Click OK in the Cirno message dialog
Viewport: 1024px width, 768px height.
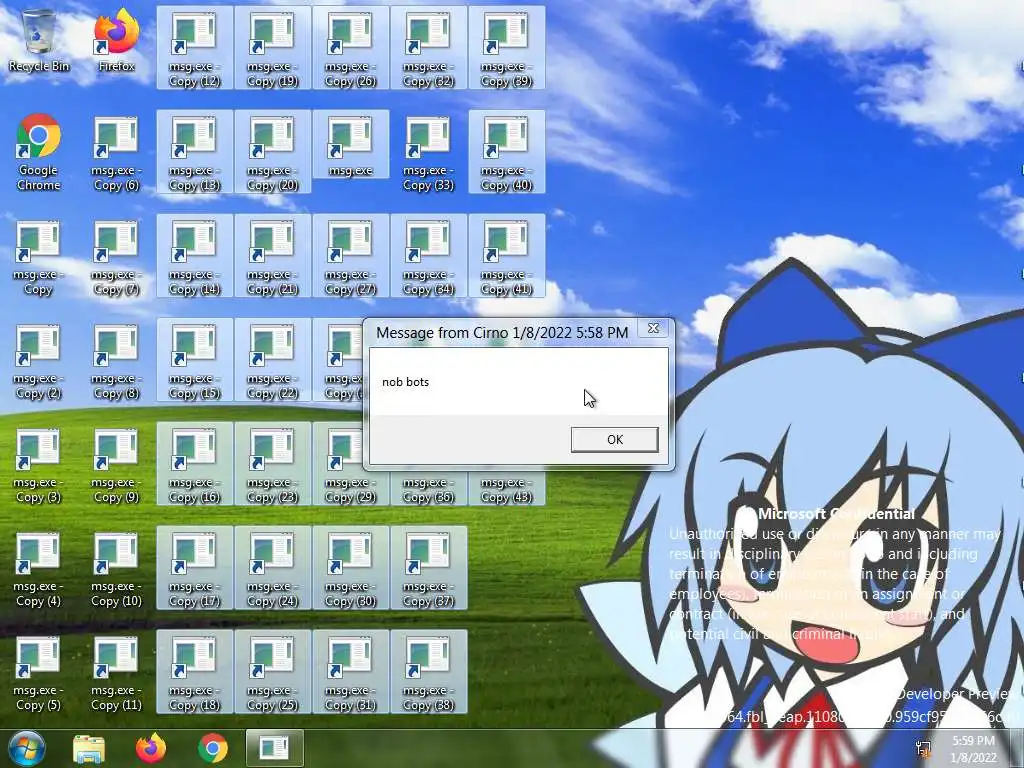pyautogui.click(x=615, y=440)
